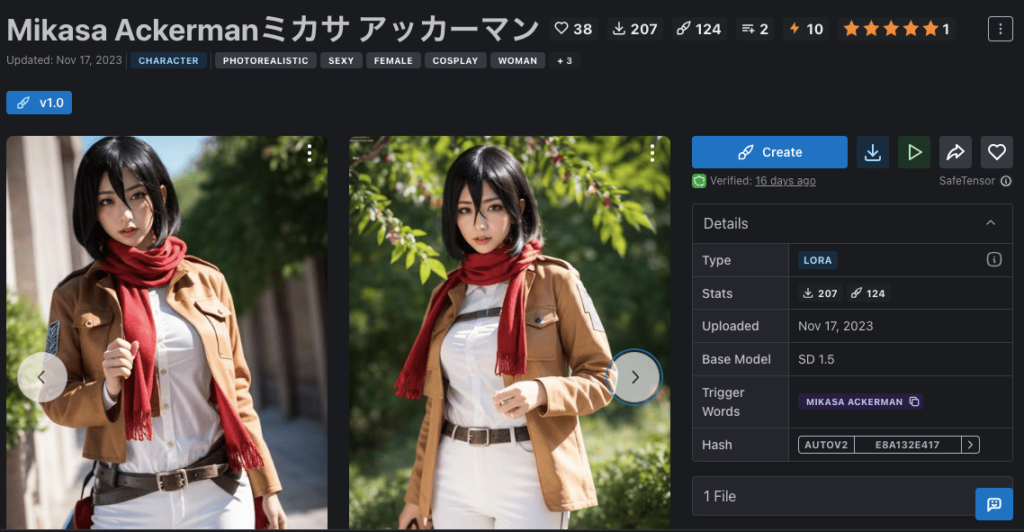Open the '16 days ago' verified link
The width and height of the screenshot is (1024, 532).
point(785,181)
